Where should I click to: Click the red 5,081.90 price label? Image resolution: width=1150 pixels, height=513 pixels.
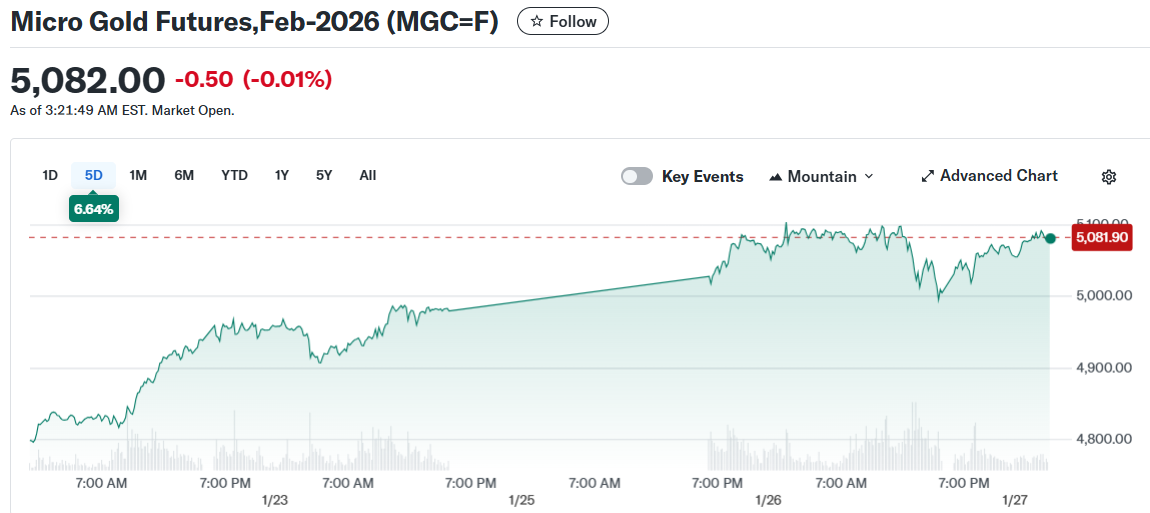coord(1101,237)
